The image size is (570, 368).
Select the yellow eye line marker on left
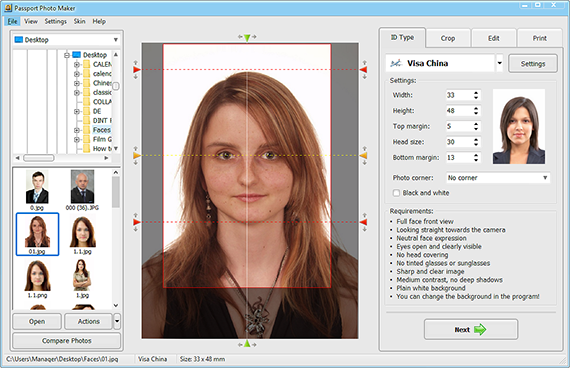[x=136, y=155]
